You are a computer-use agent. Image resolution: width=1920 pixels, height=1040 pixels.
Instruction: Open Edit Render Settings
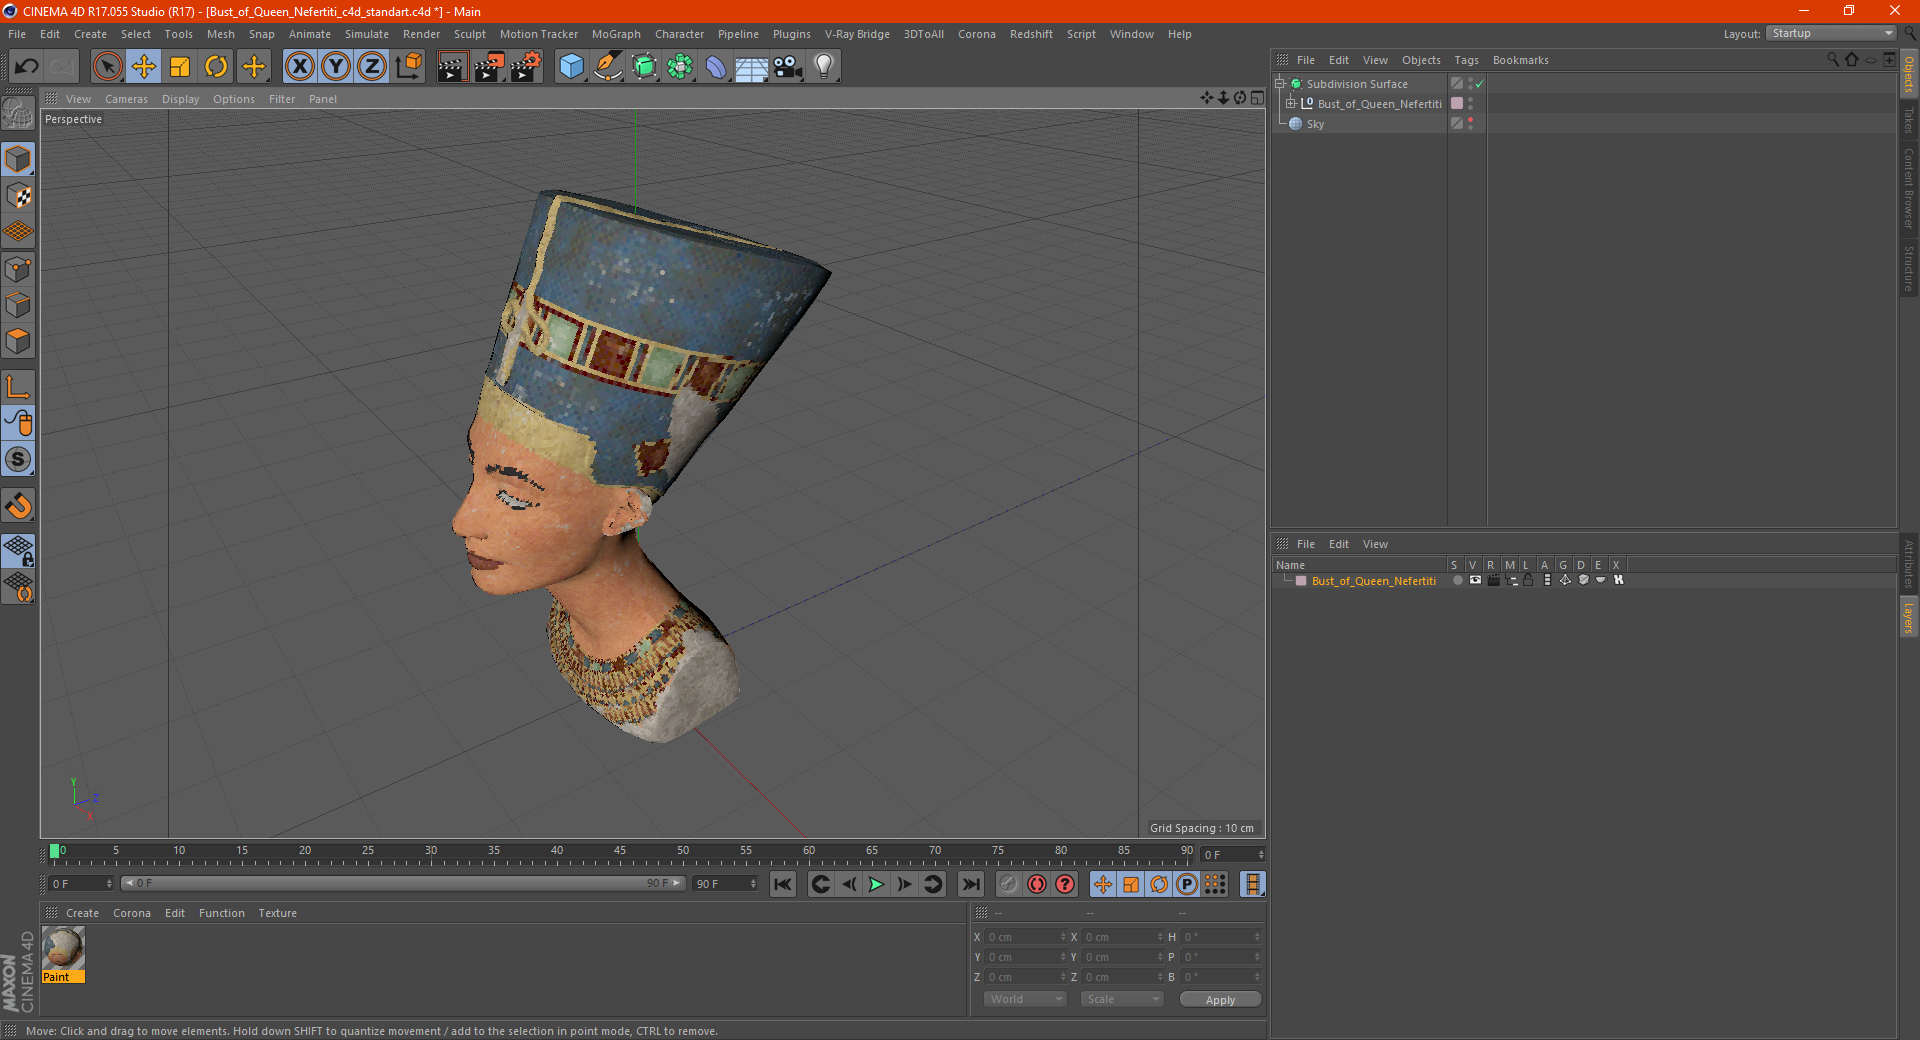coord(526,67)
